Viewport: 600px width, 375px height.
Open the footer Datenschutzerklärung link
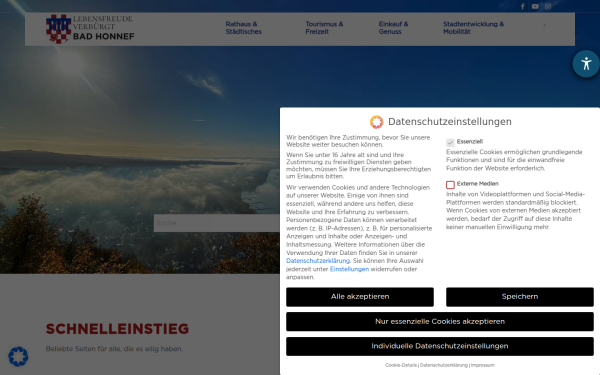[x=444, y=365]
